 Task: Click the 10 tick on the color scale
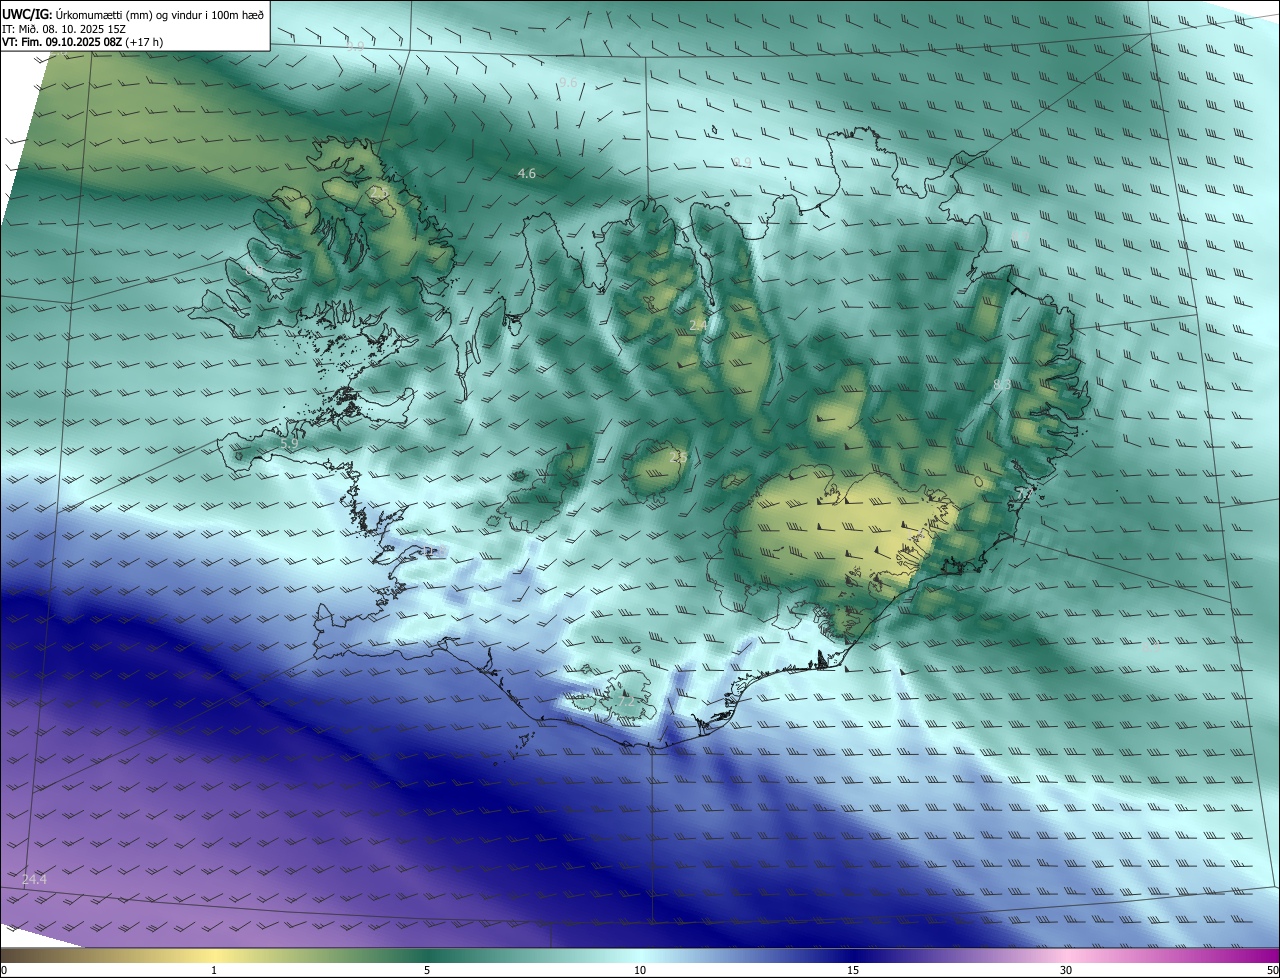click(x=640, y=970)
